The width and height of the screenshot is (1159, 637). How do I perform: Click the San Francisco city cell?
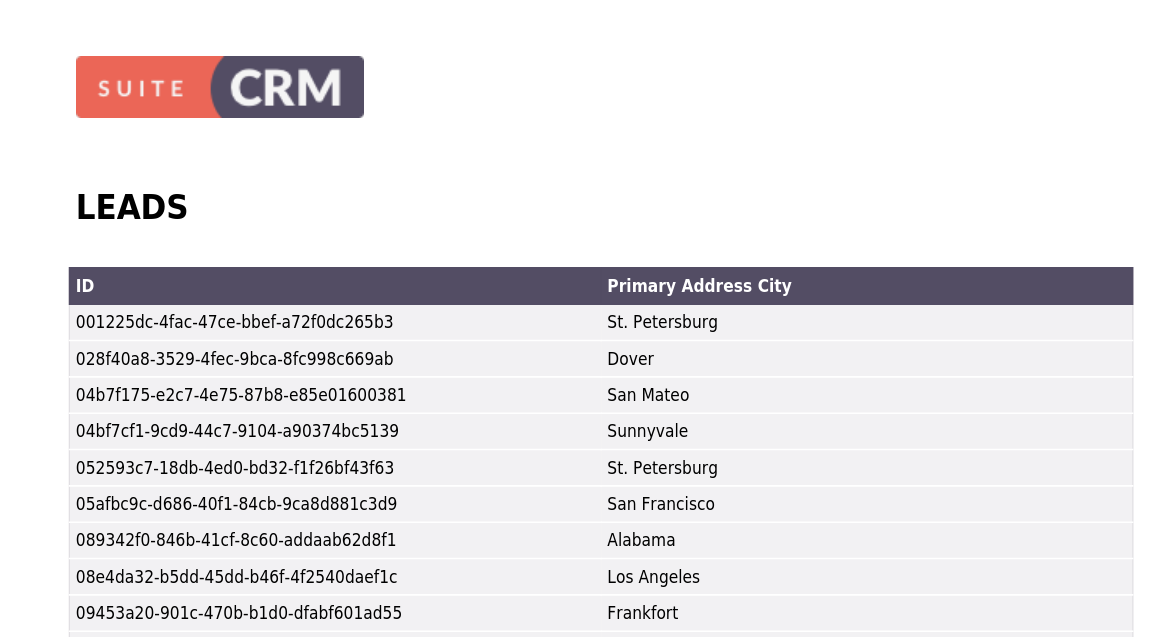point(661,504)
